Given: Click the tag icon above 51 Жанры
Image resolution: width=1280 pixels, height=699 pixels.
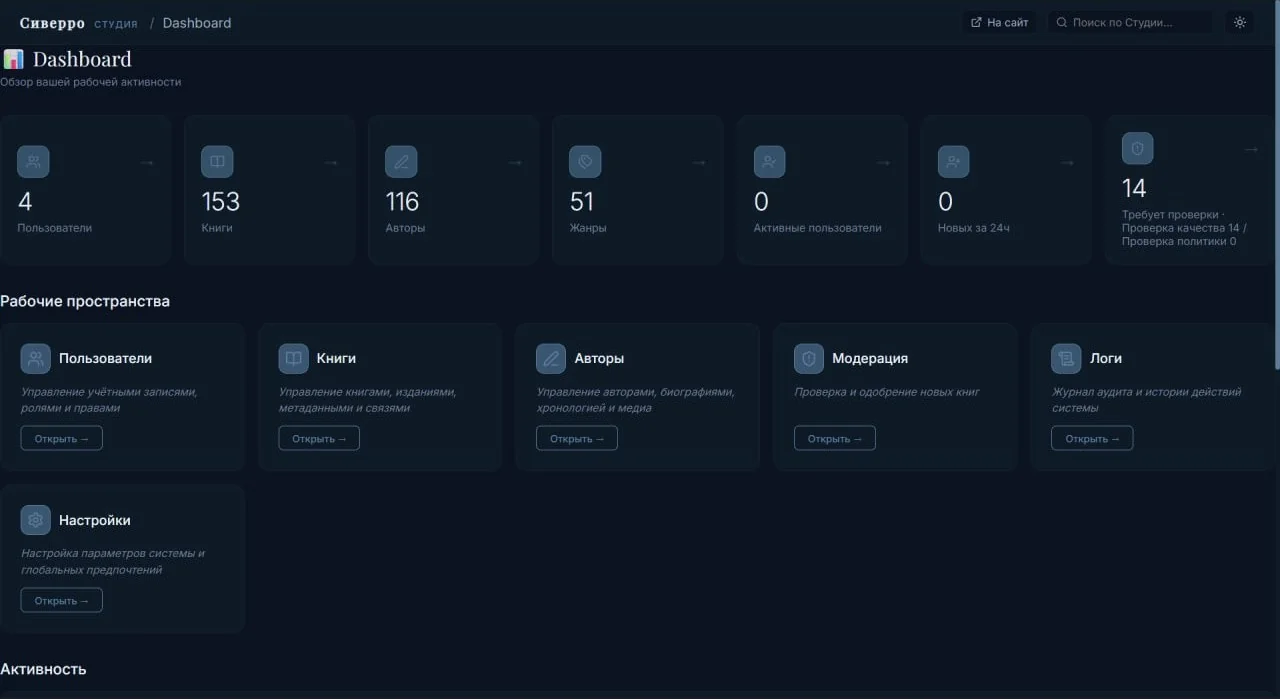Looking at the screenshot, I should point(585,162).
